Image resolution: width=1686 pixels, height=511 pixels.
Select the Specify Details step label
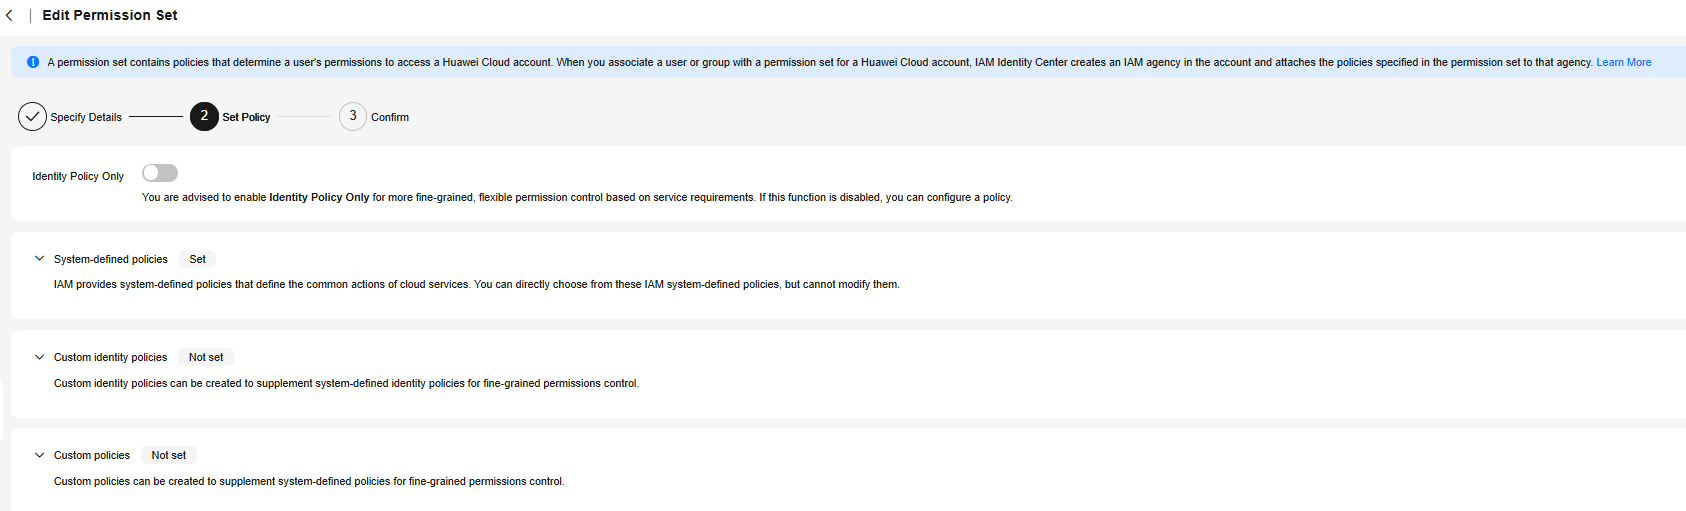click(86, 117)
